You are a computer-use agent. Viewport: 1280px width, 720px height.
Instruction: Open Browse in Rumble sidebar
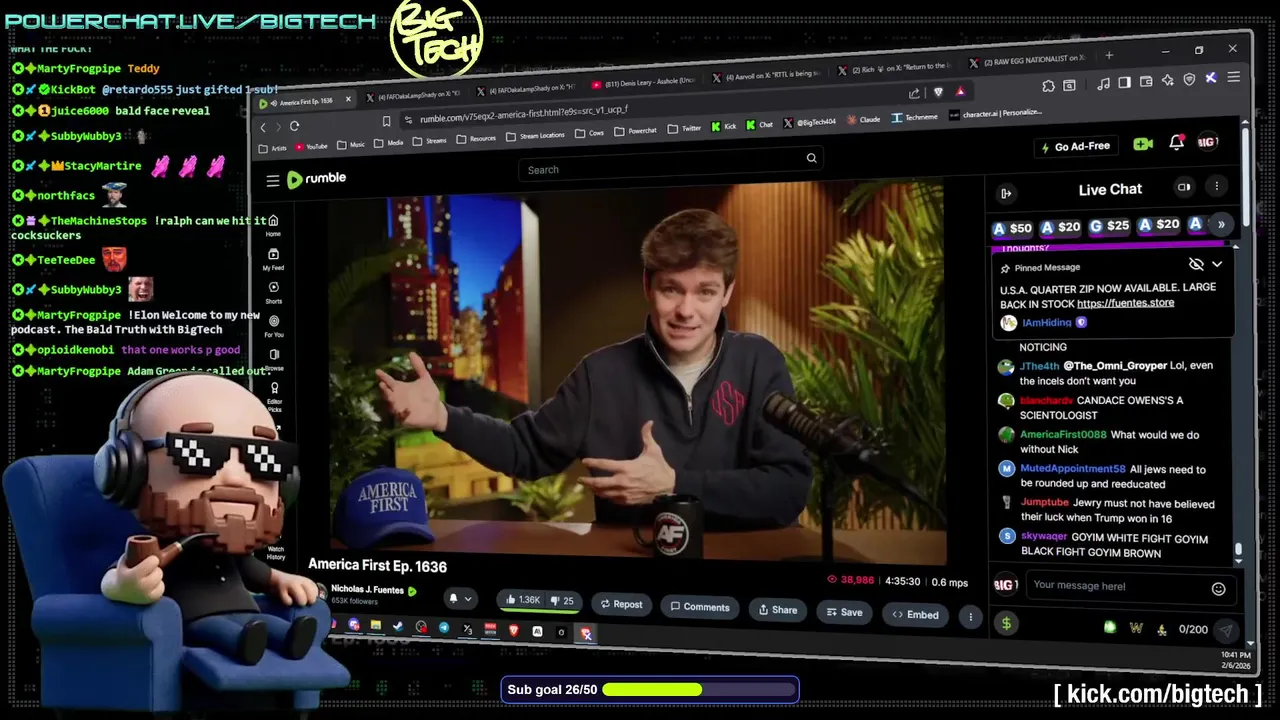point(274,360)
